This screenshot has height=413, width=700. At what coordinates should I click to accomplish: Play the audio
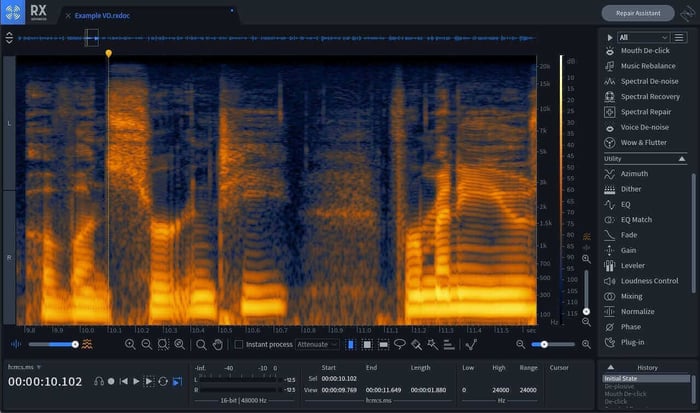click(136, 381)
